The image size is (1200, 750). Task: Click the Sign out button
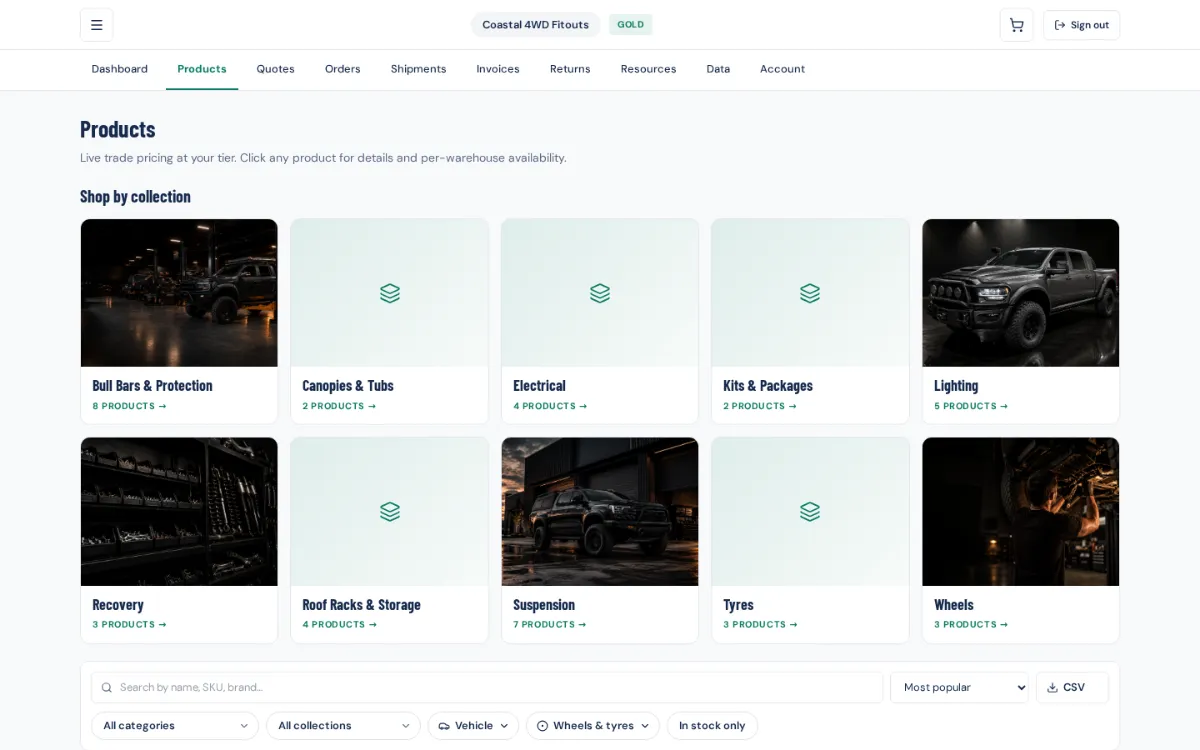1081,25
